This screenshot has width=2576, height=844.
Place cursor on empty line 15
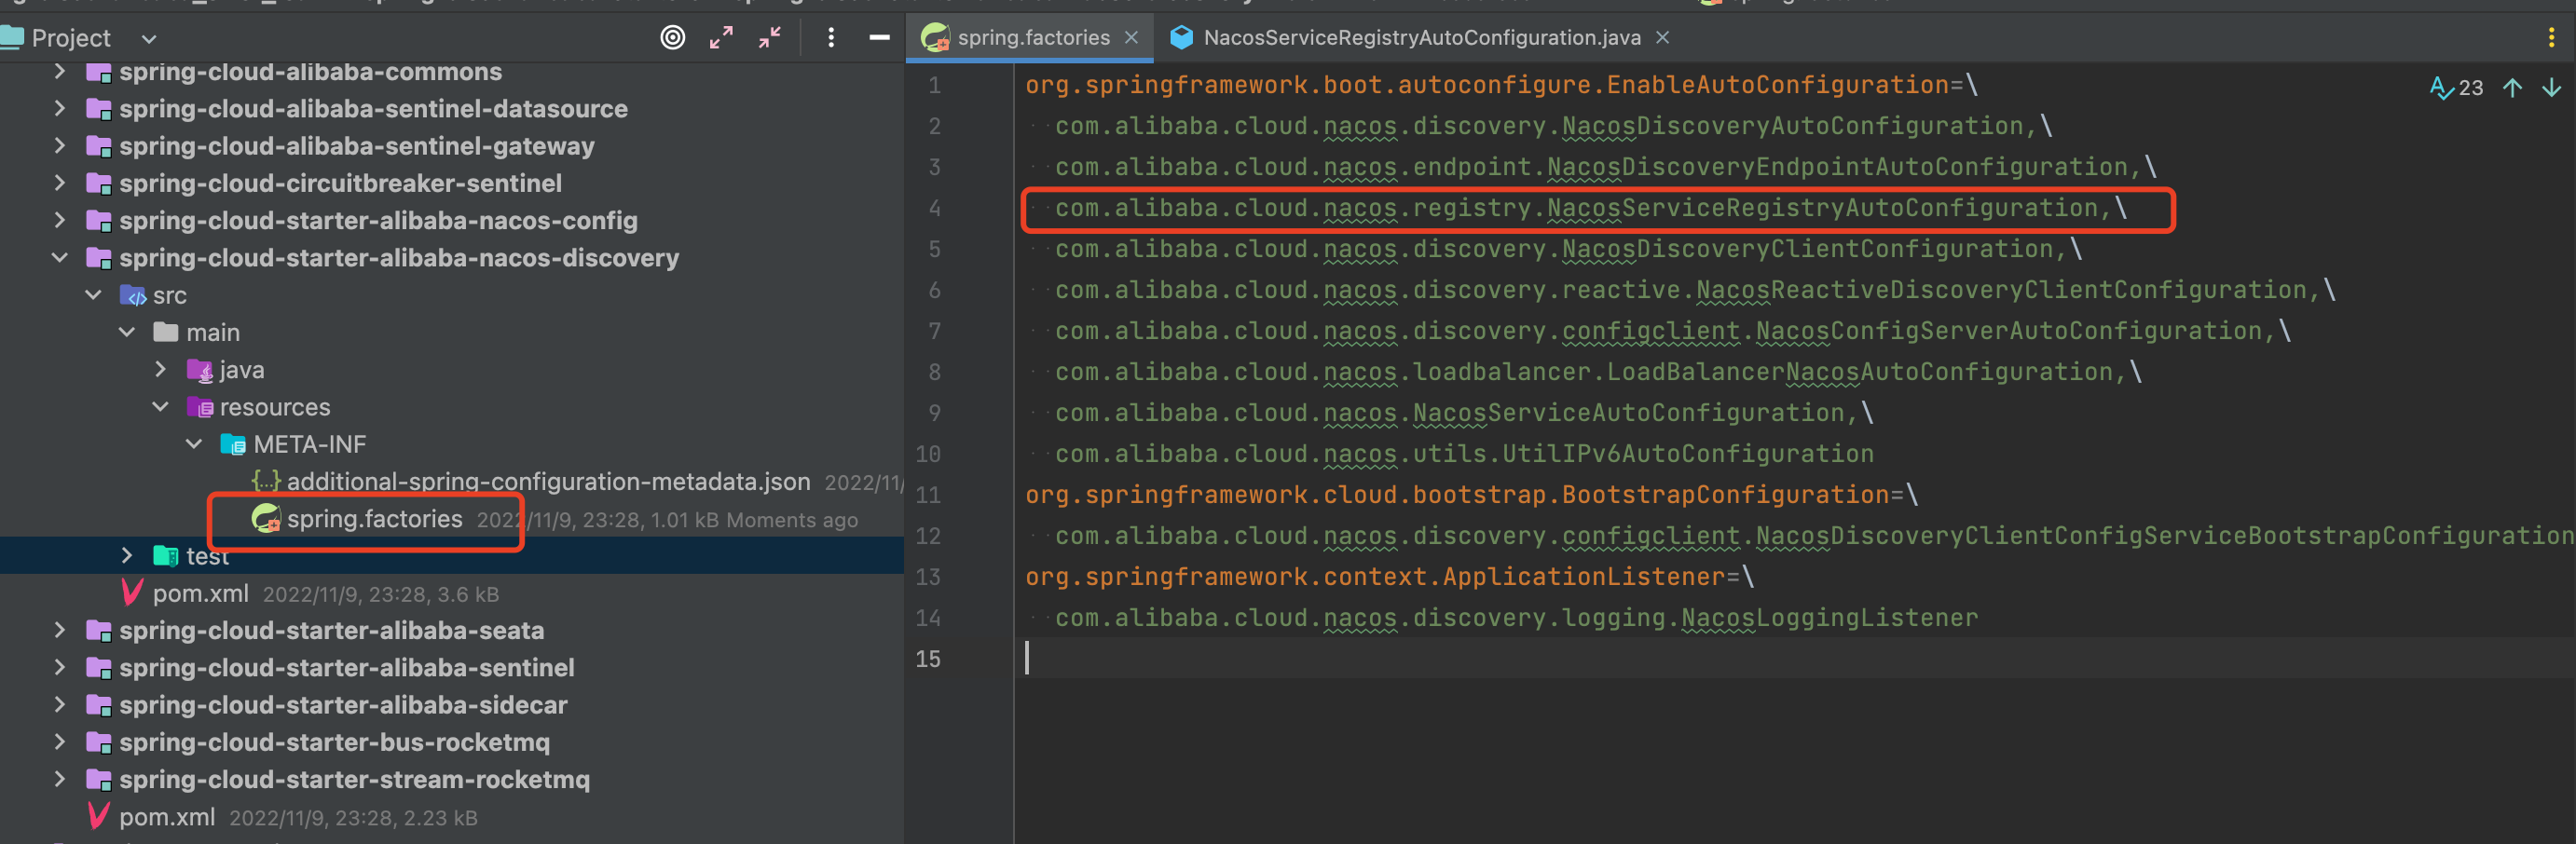1795,659
